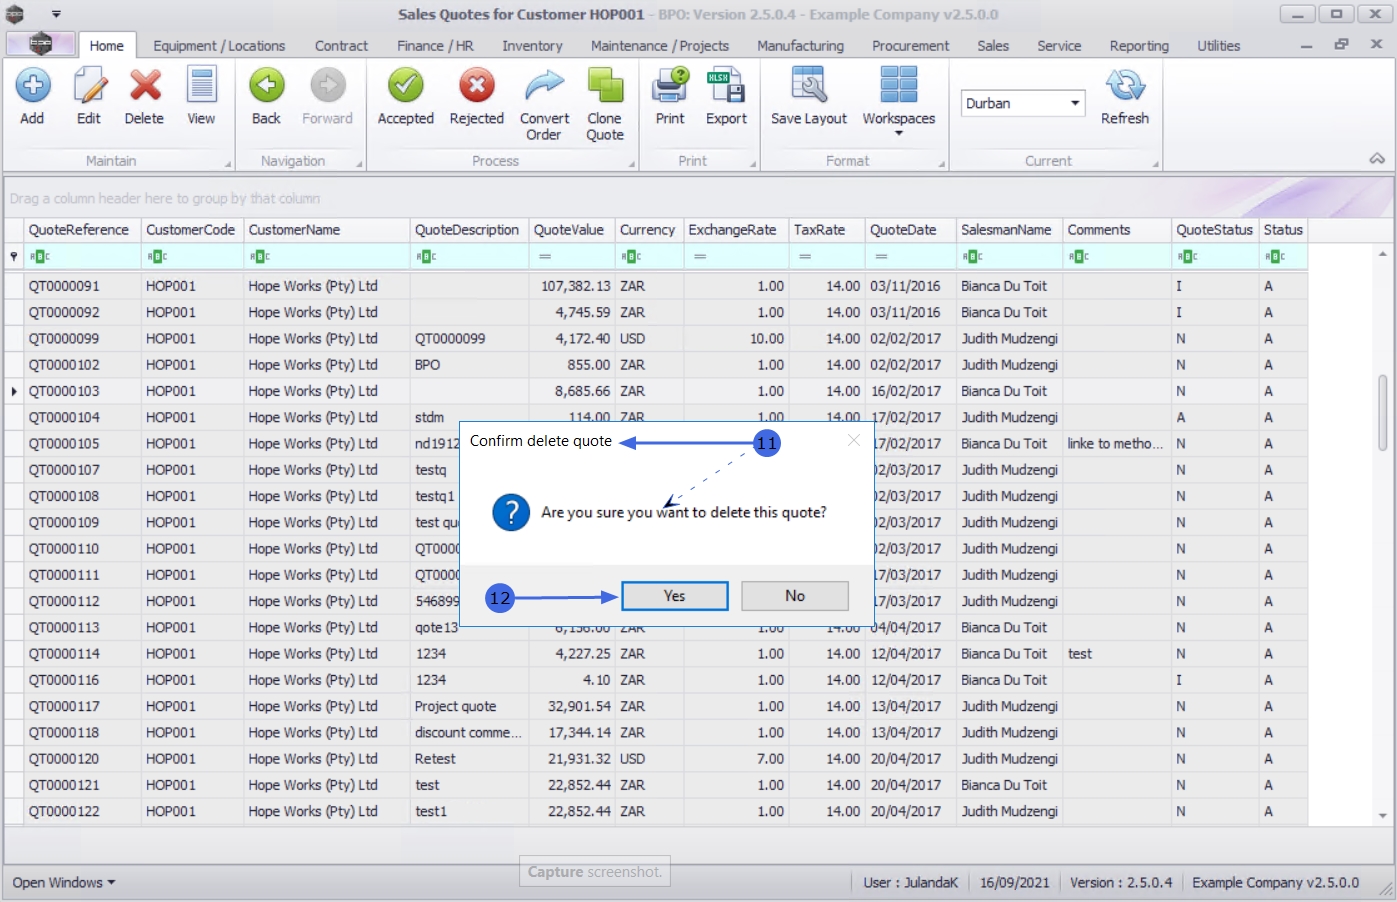Sort by QuoteStatus column header
The image size is (1397, 902).
point(1215,230)
